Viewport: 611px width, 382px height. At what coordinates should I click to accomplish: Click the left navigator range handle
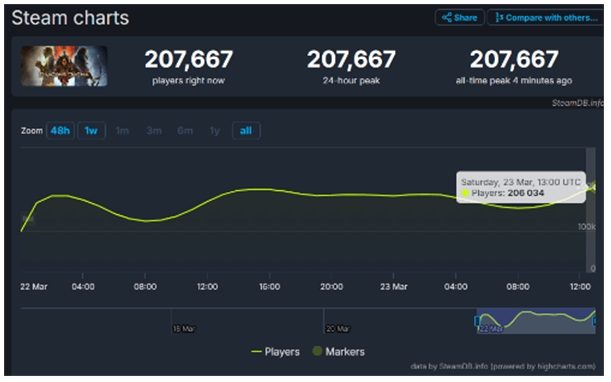click(x=477, y=321)
